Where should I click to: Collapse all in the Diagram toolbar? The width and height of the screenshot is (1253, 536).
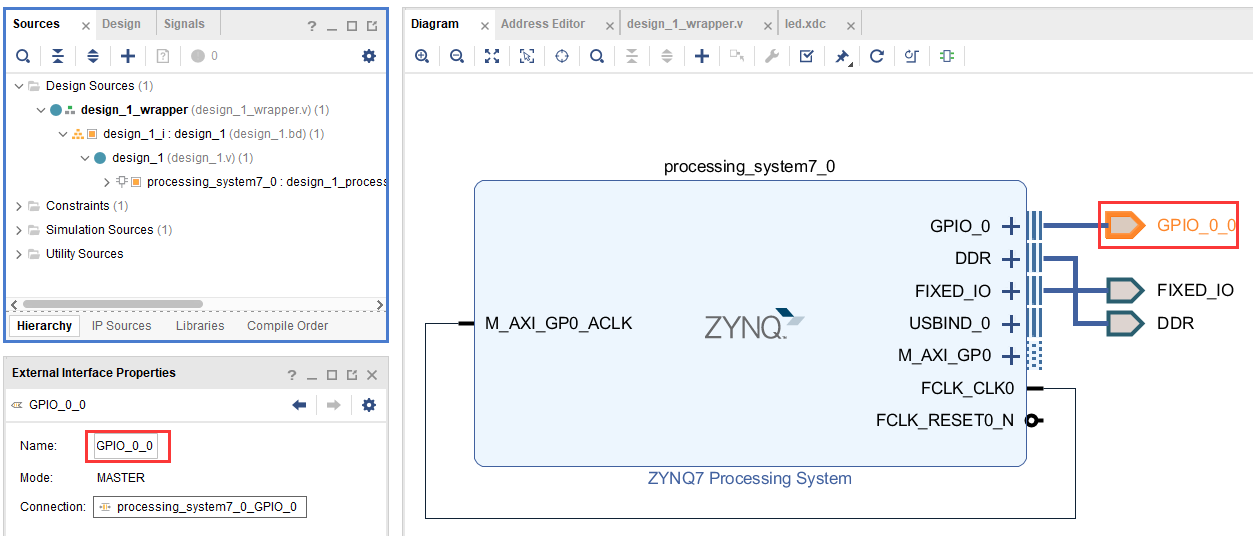point(632,57)
